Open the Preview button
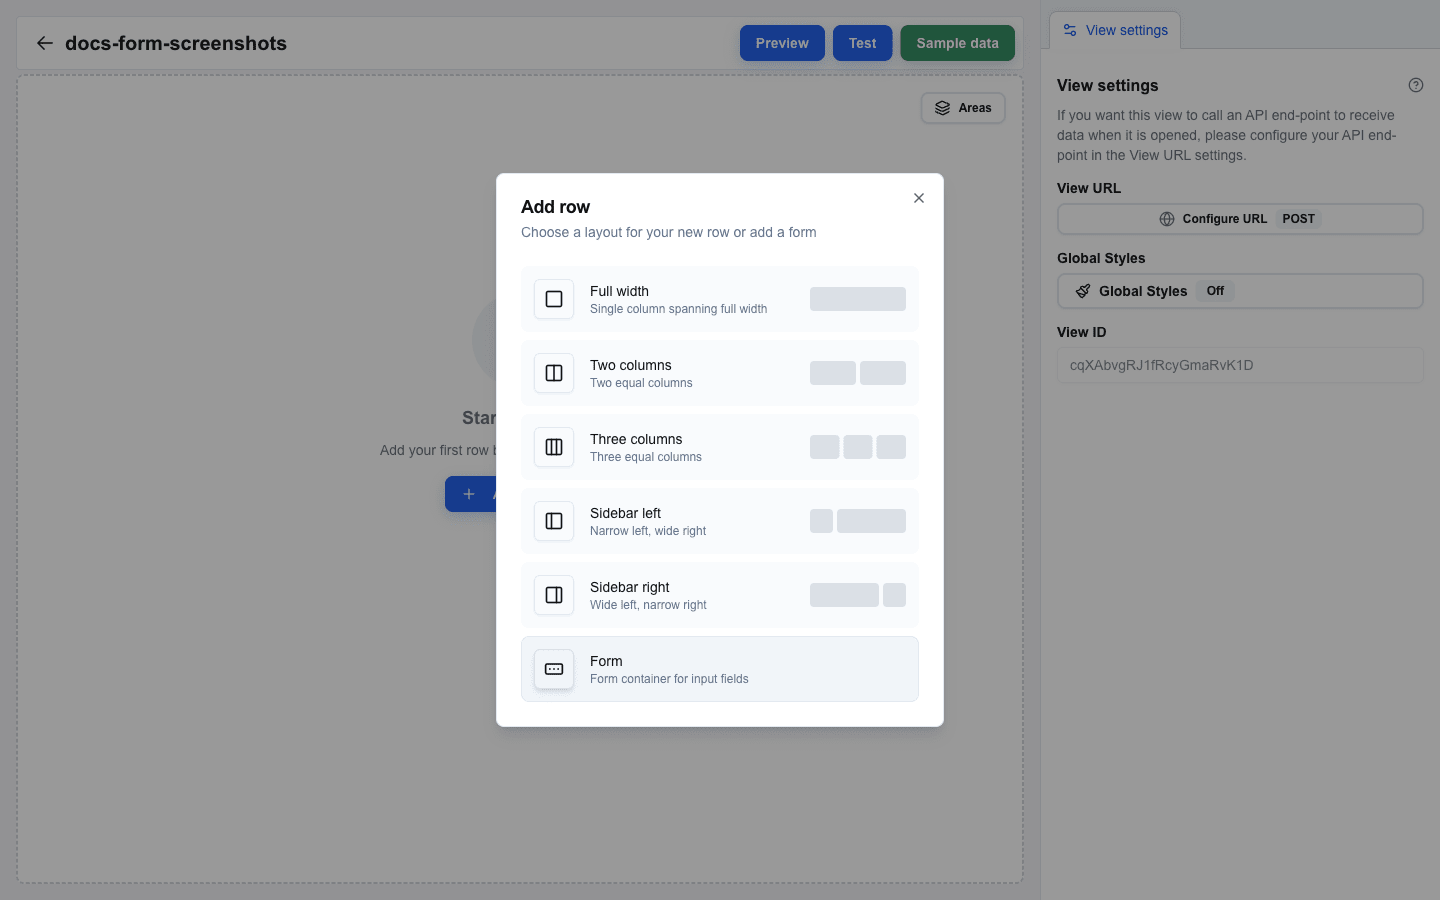This screenshot has height=900, width=1440. click(x=782, y=43)
